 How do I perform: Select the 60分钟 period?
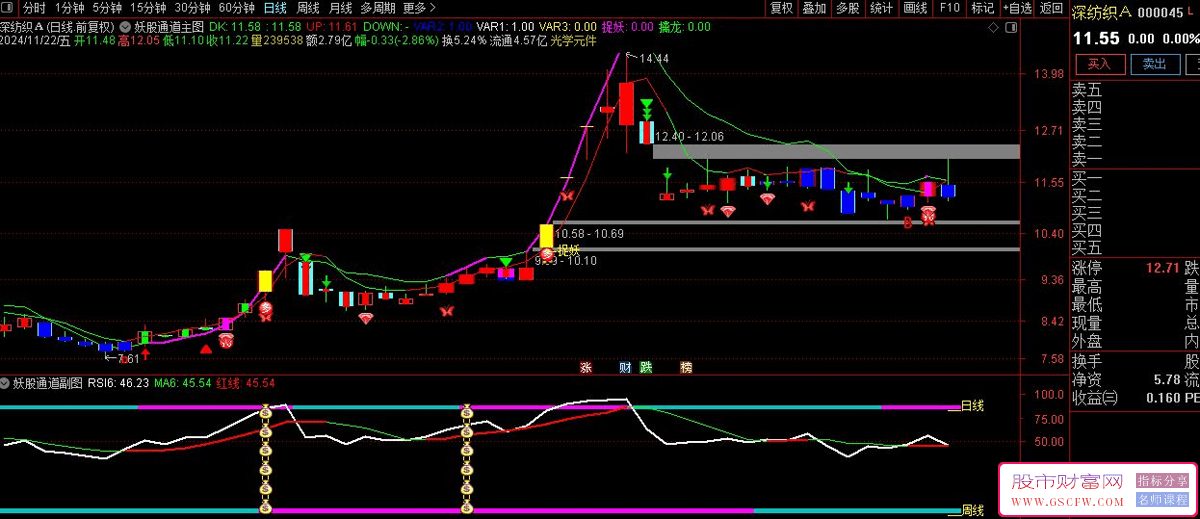(236, 8)
